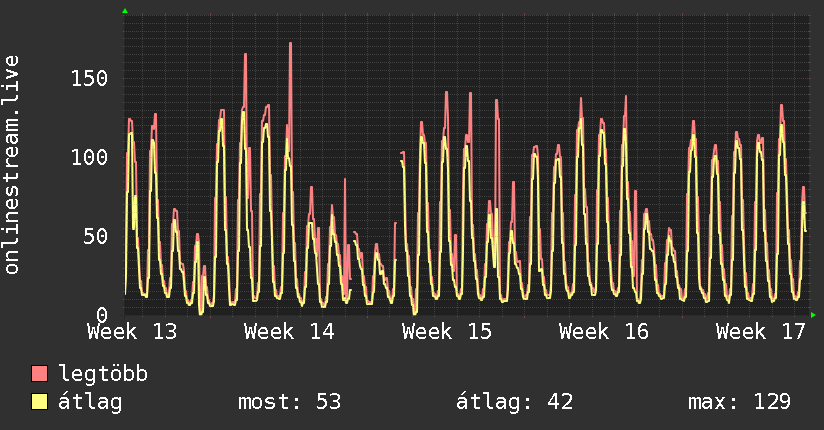Image resolution: width=824 pixels, height=430 pixels.
Task: Click the green arrow atop the y-axis
Action: 125,11
